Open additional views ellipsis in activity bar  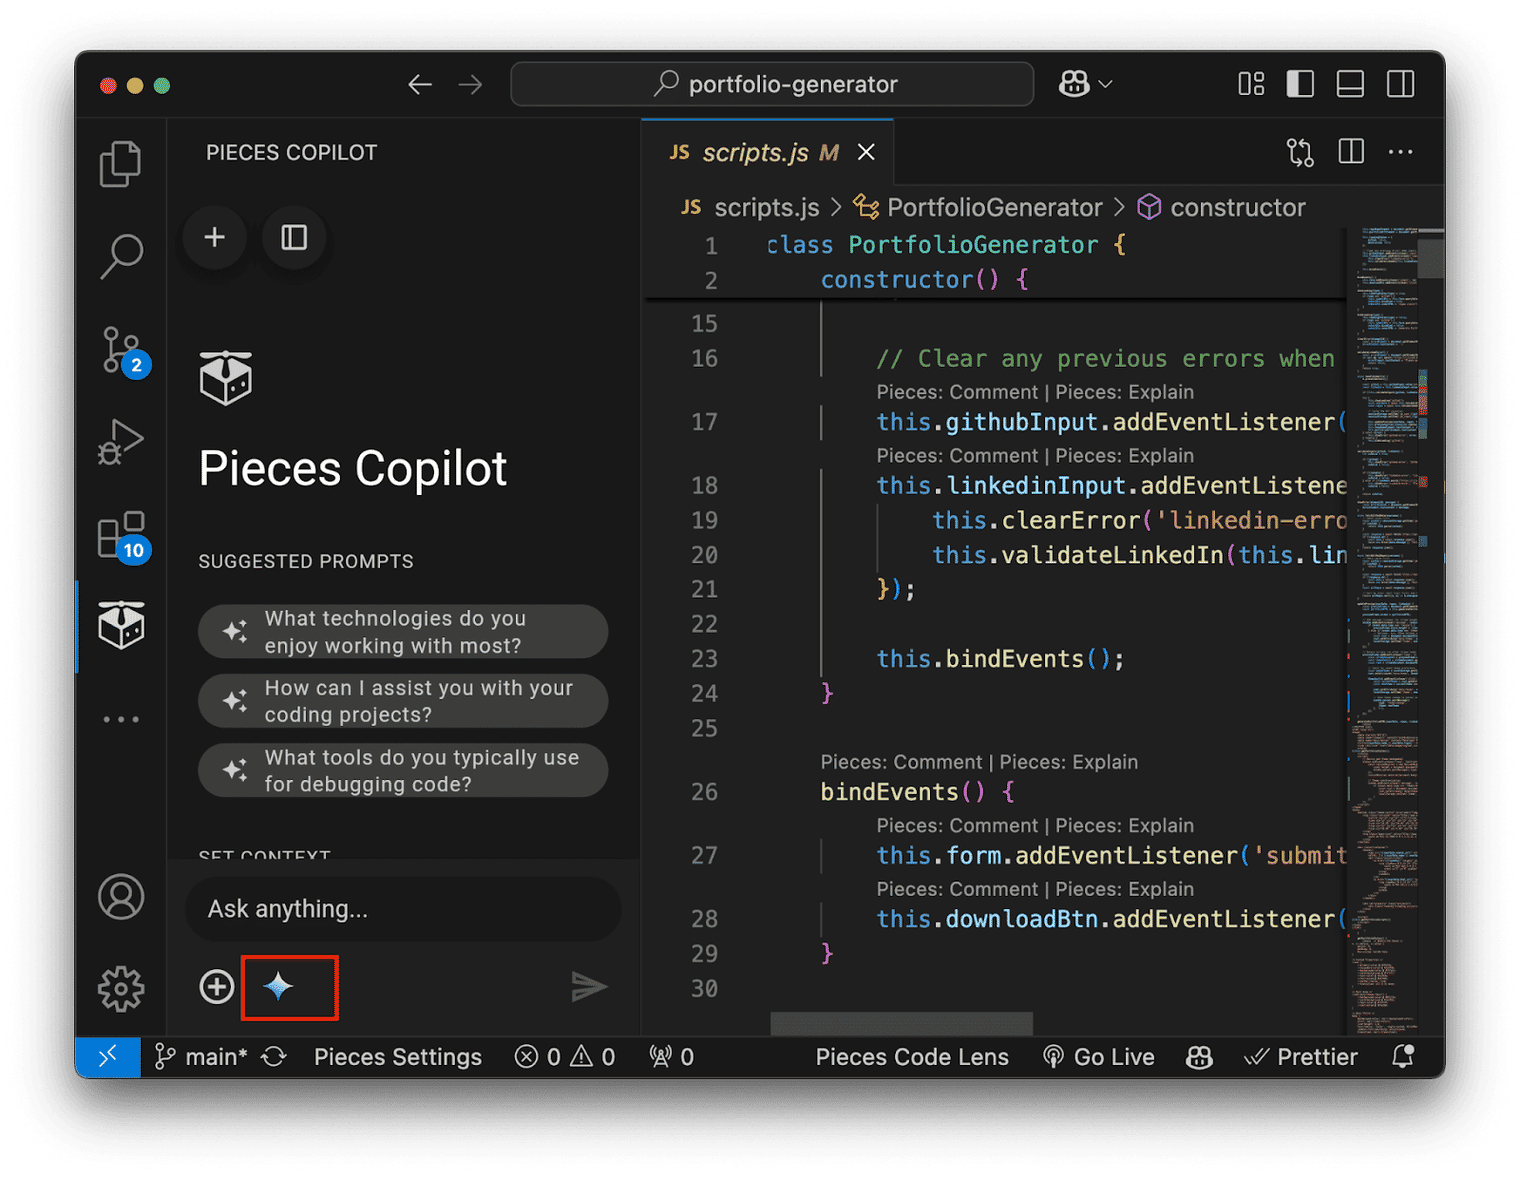[121, 719]
